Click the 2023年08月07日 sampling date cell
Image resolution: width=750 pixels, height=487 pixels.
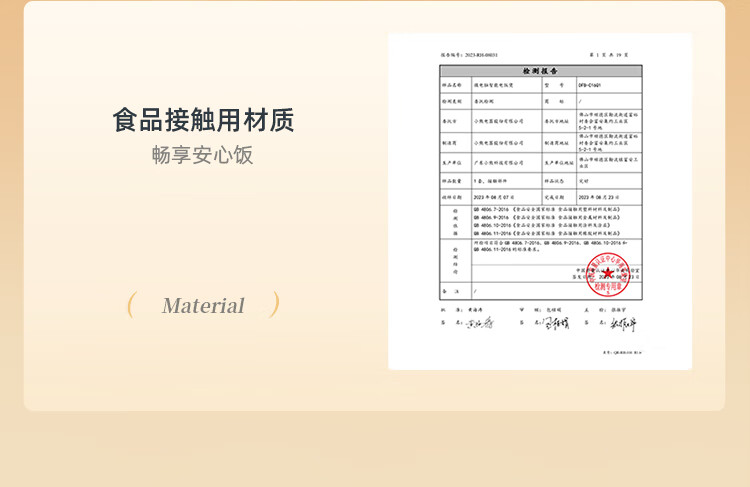click(494, 197)
